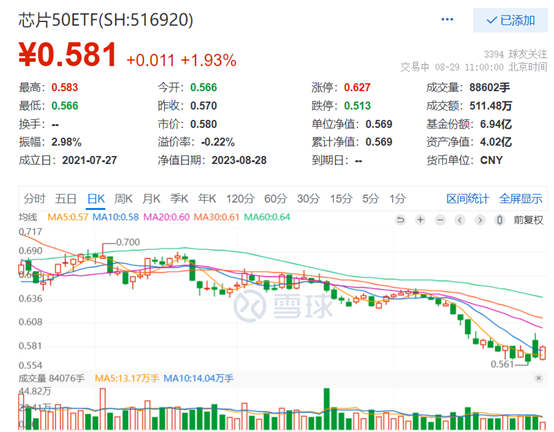Screen dimensions: 554x432
Task: Move chart left with the arrow icon
Action: tap(460, 220)
